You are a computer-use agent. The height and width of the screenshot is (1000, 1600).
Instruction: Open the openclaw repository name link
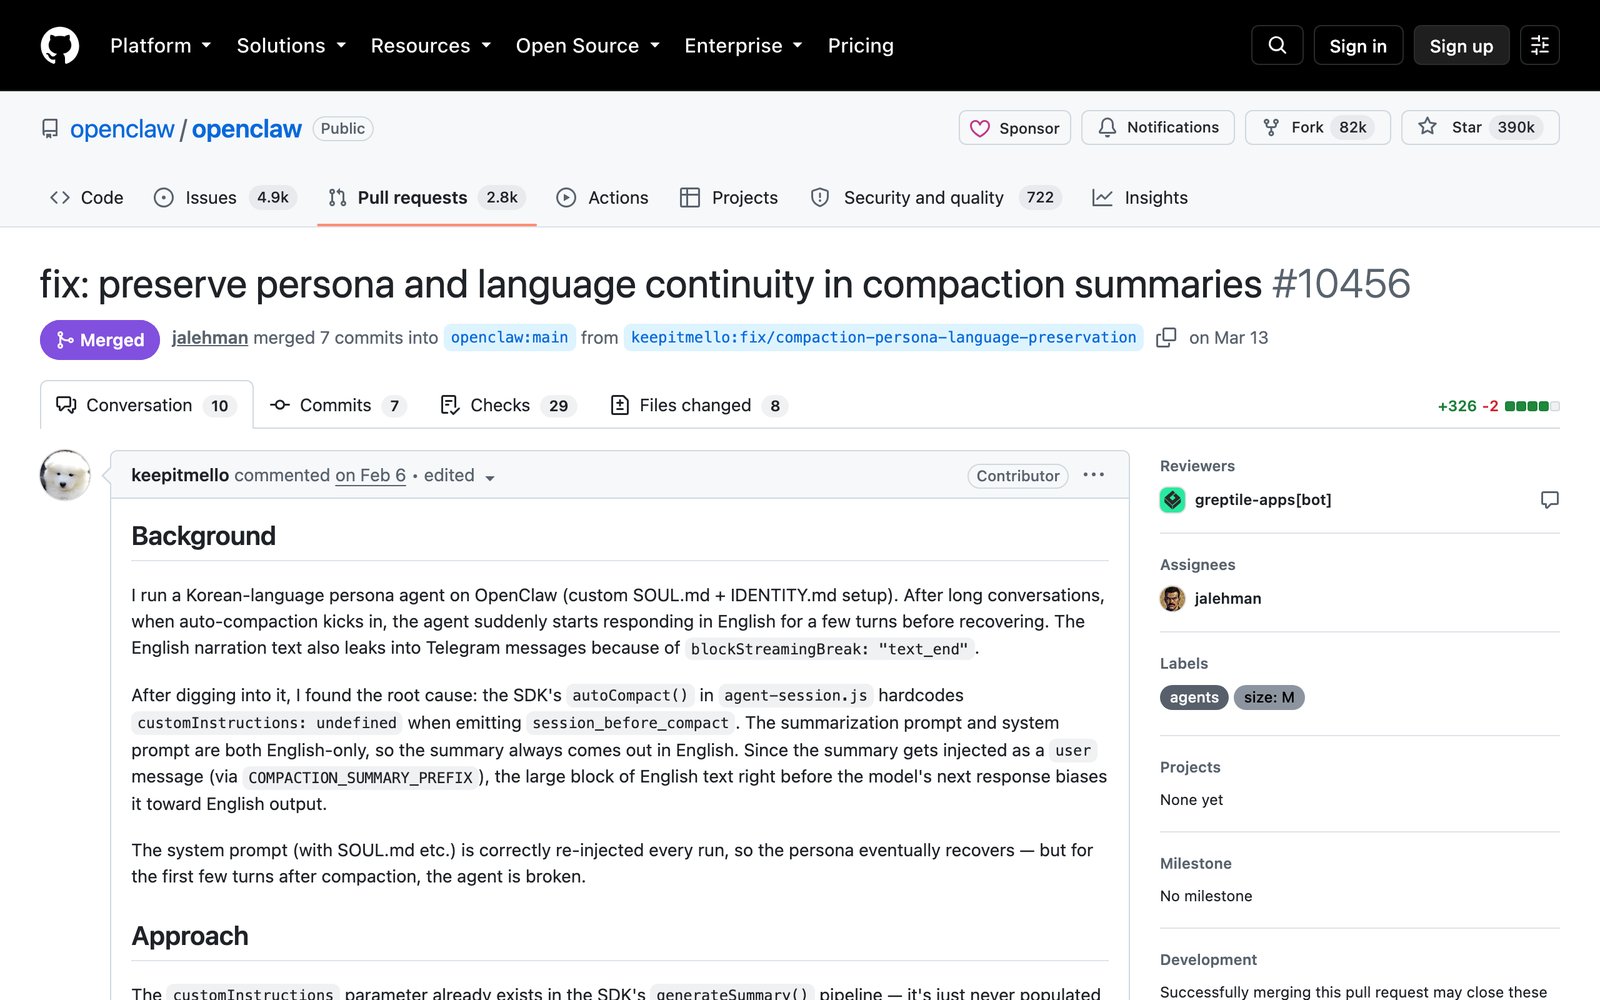pyautogui.click(x=247, y=129)
